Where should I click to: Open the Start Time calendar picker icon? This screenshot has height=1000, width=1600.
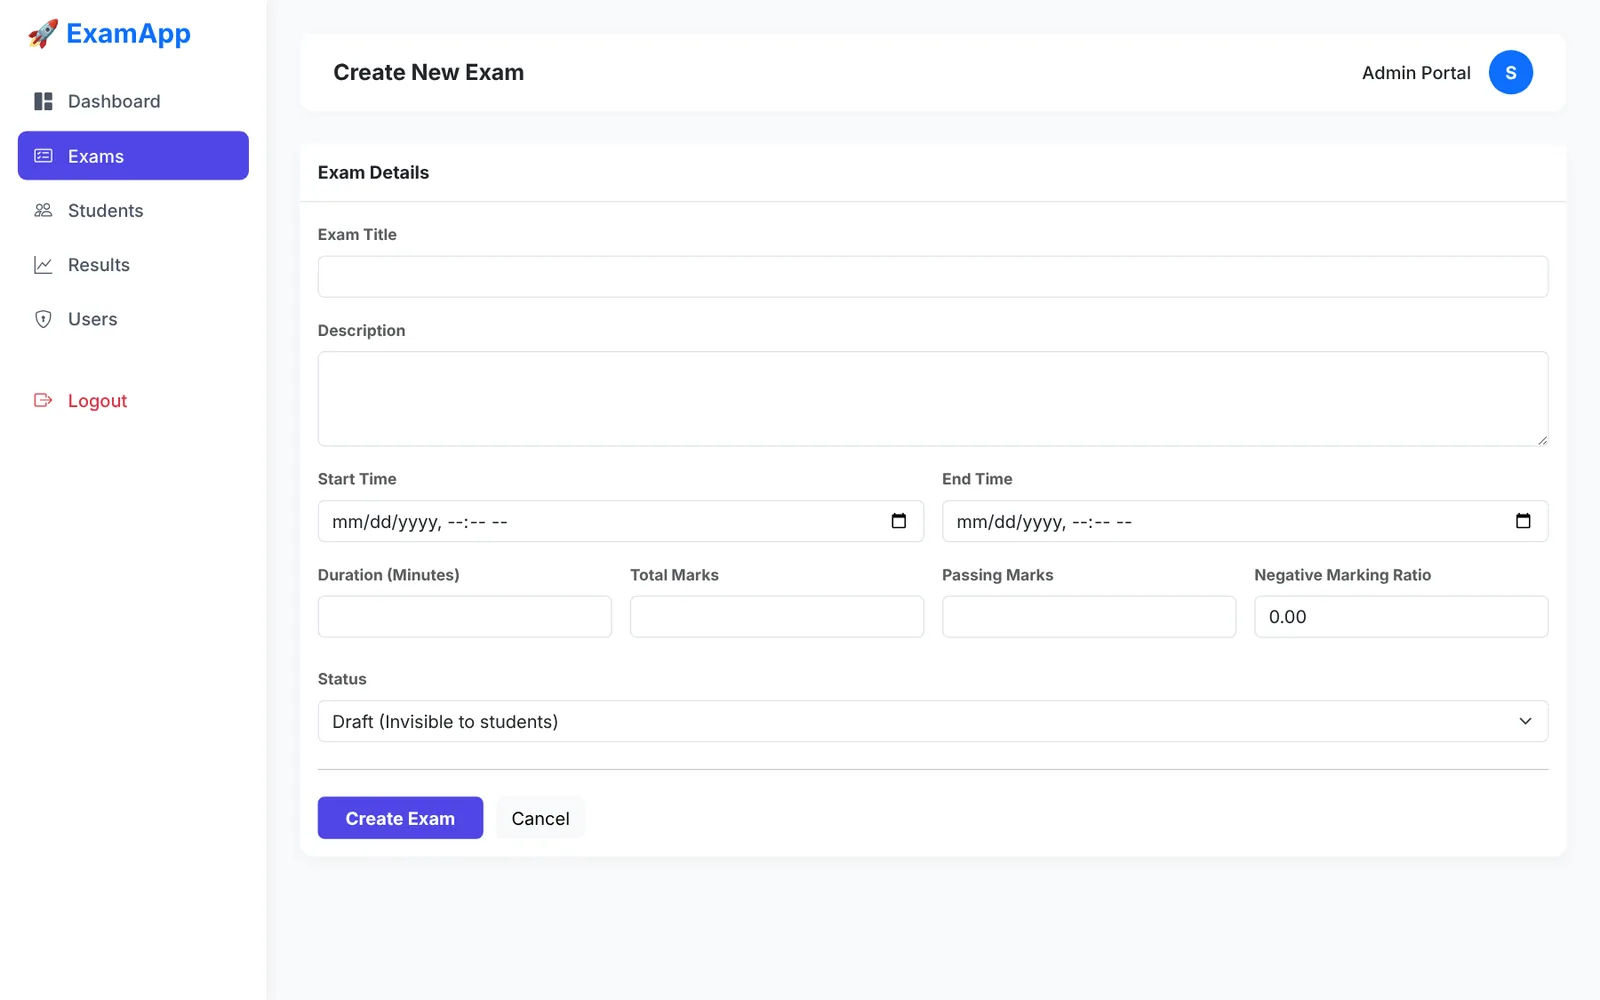point(898,521)
